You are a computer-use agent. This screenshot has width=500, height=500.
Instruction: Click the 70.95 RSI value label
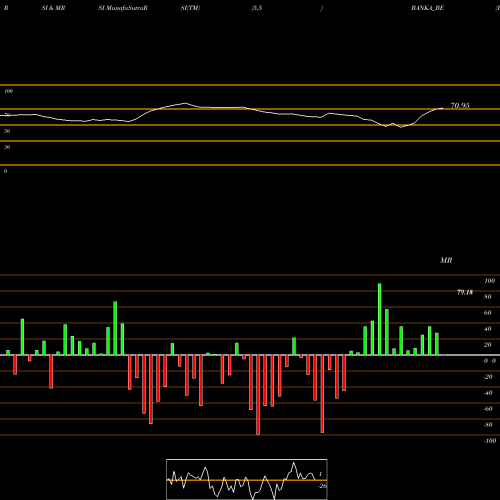click(x=460, y=106)
